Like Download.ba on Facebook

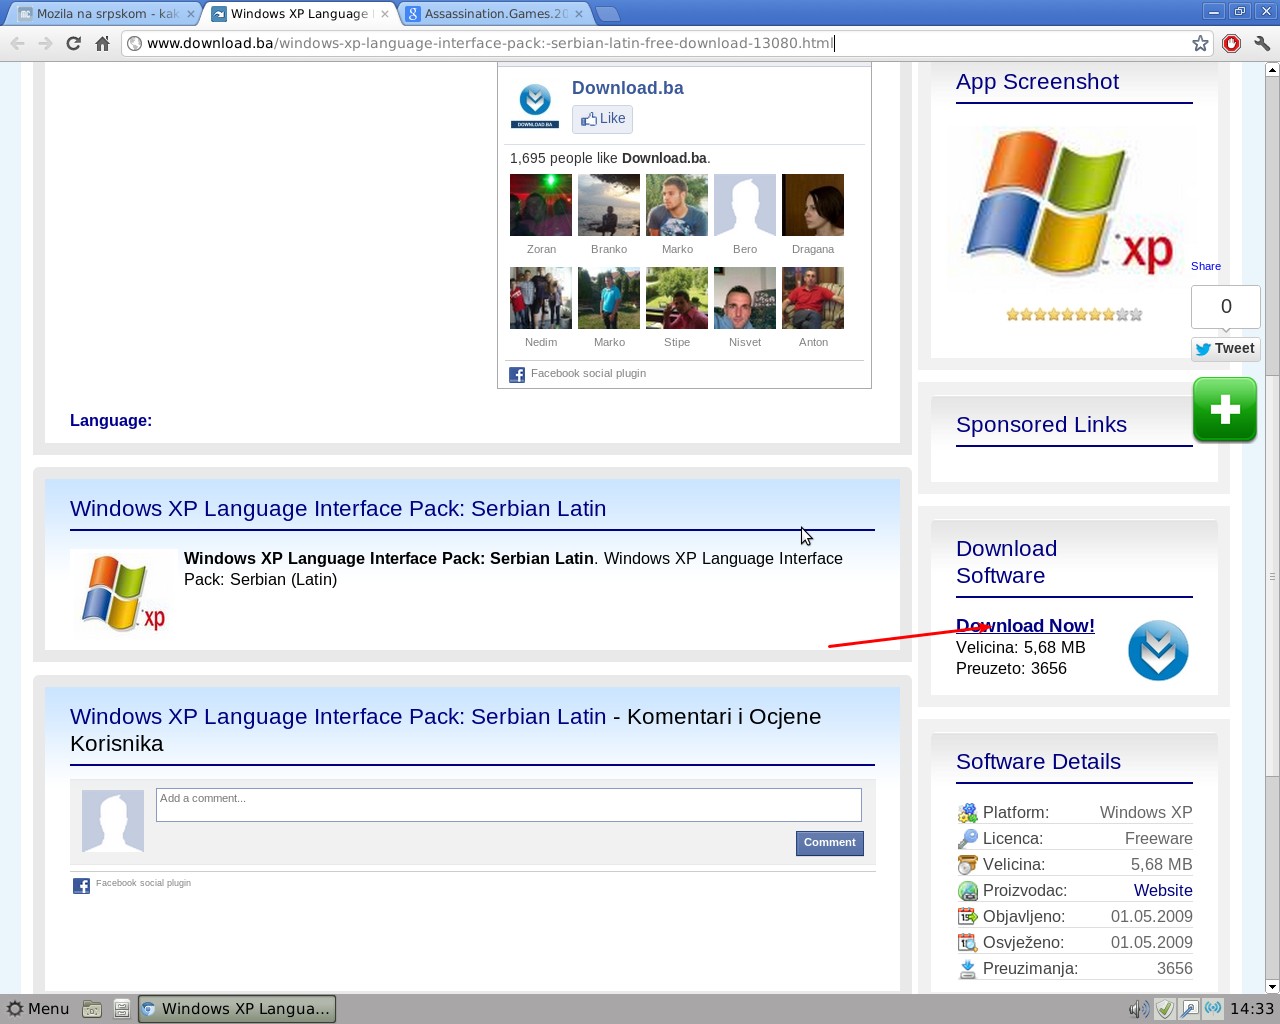point(603,119)
